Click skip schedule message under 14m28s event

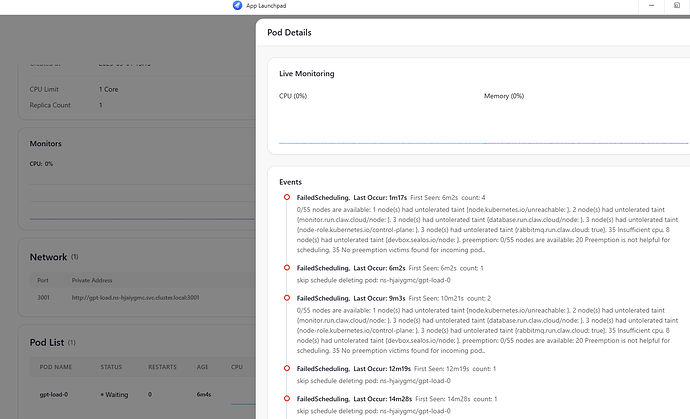(374, 412)
